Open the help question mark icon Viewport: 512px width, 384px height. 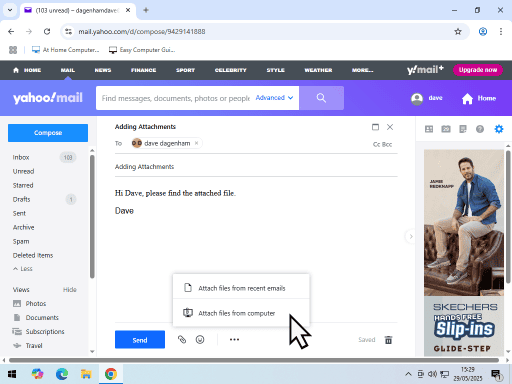tap(480, 129)
